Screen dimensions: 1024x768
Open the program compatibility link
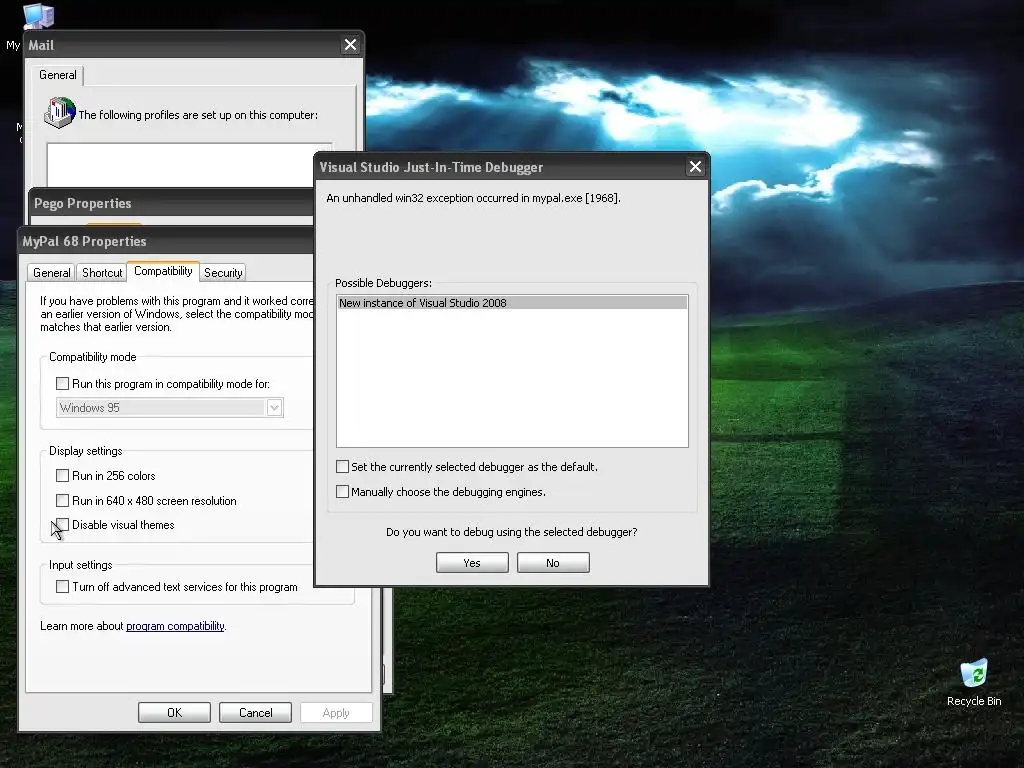[175, 626]
